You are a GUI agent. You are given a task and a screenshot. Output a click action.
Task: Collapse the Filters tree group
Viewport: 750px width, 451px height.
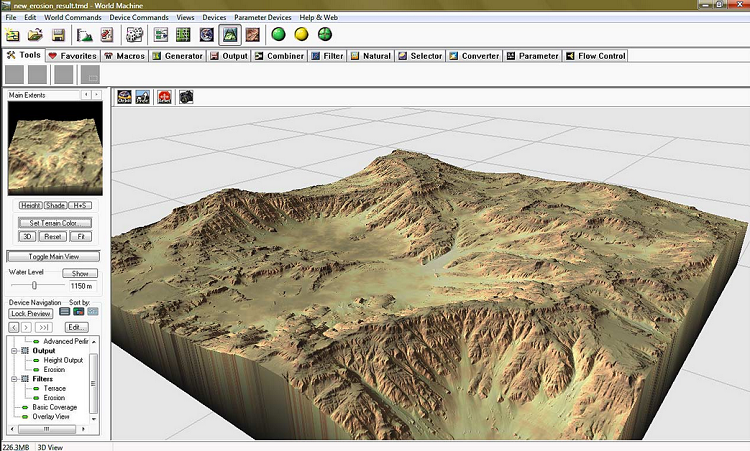tap(14, 379)
